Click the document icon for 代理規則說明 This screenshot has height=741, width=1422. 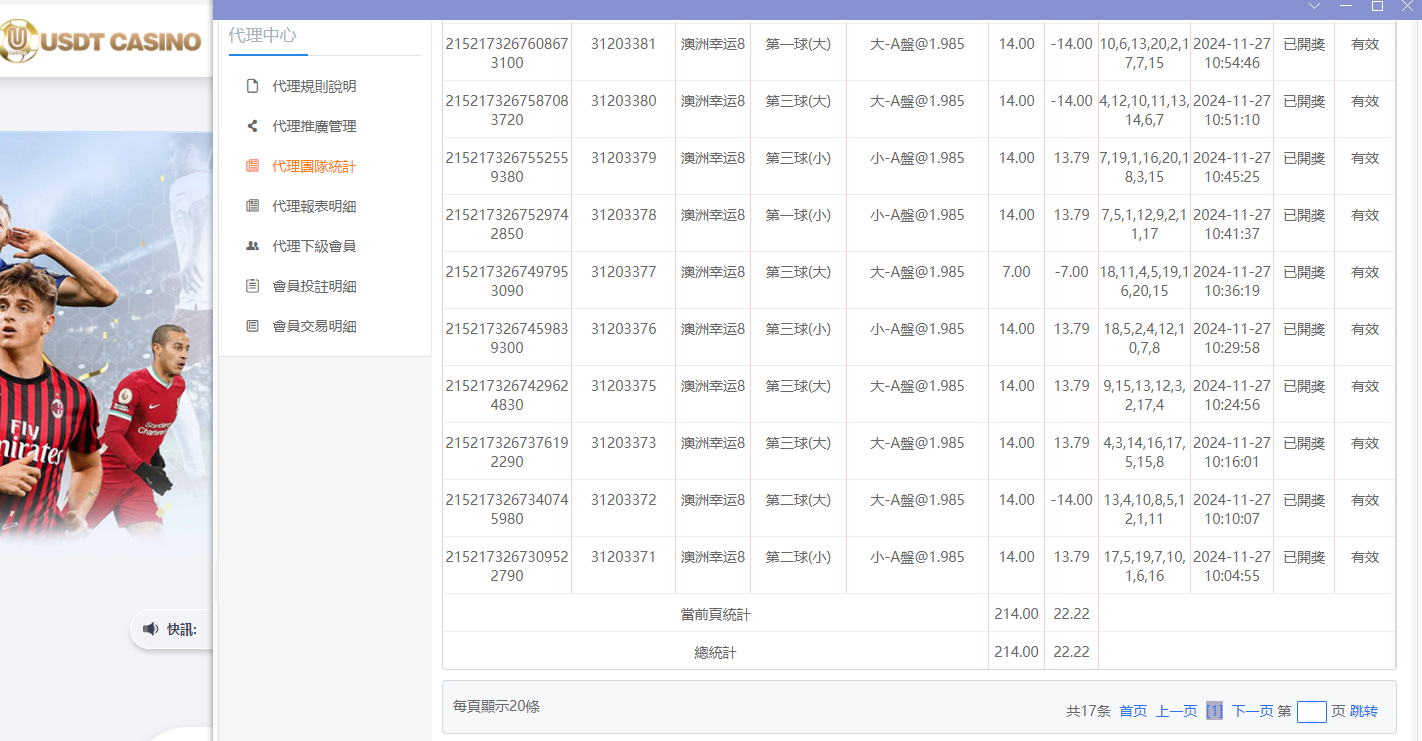click(x=253, y=87)
